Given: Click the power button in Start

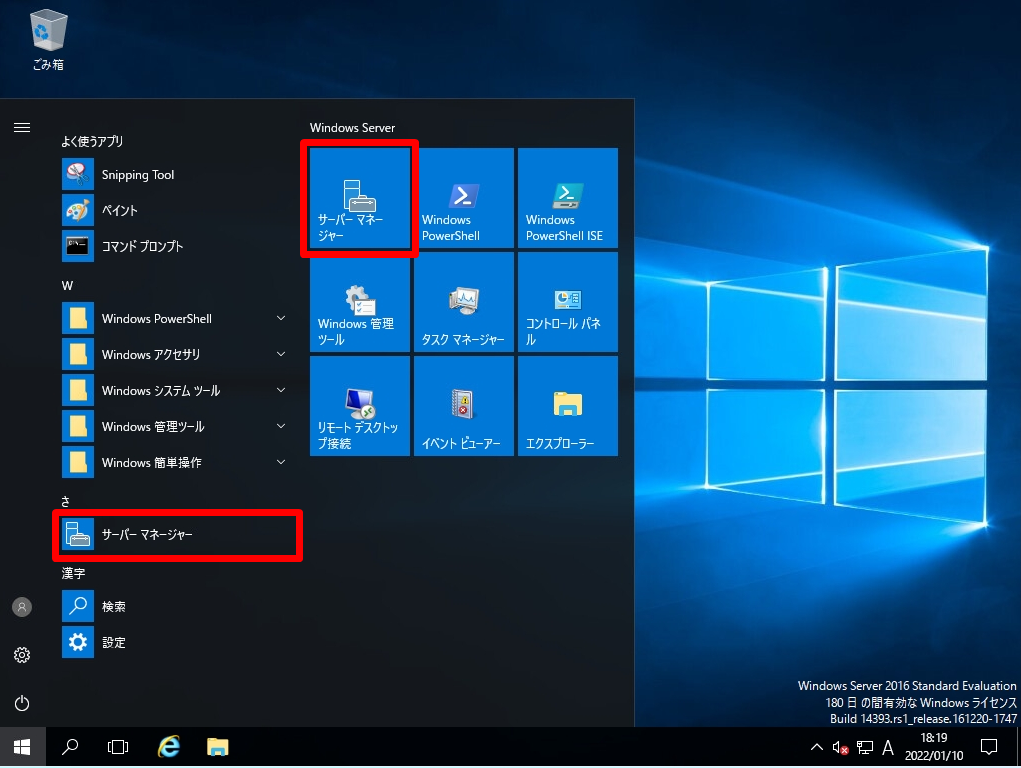Looking at the screenshot, I should (22, 704).
